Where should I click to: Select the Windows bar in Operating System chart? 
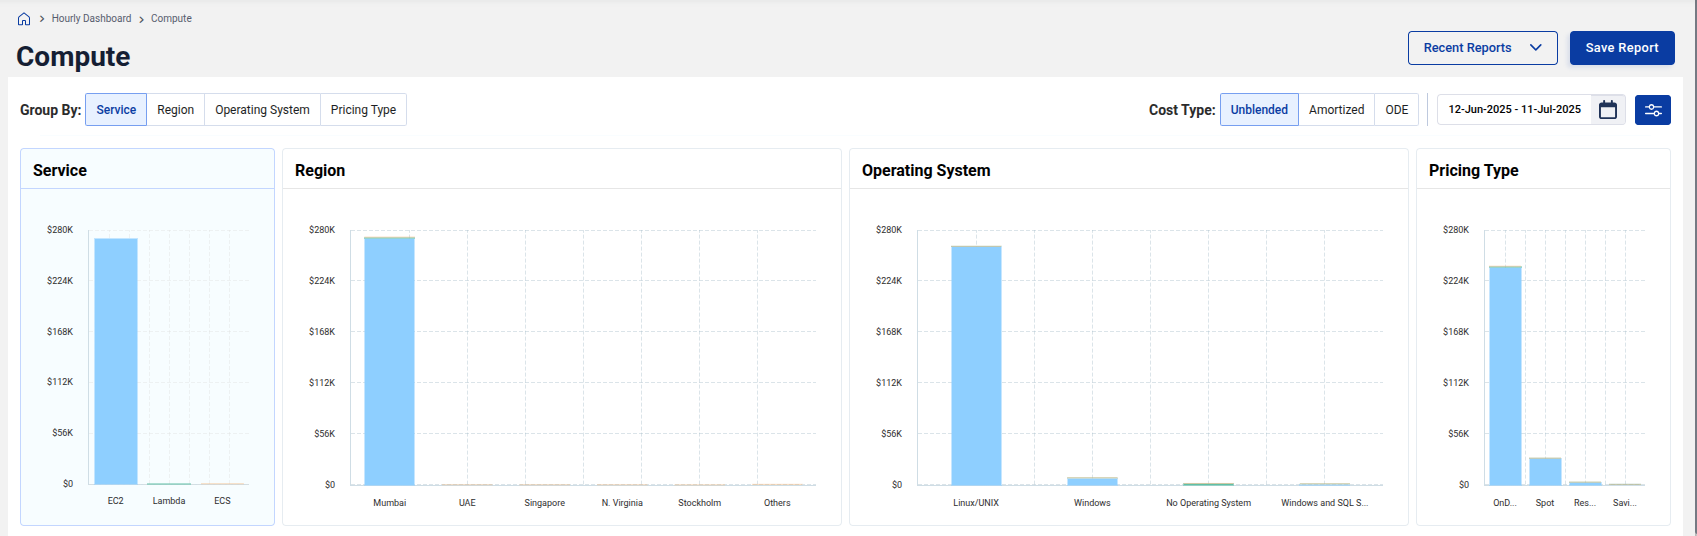pos(1092,481)
